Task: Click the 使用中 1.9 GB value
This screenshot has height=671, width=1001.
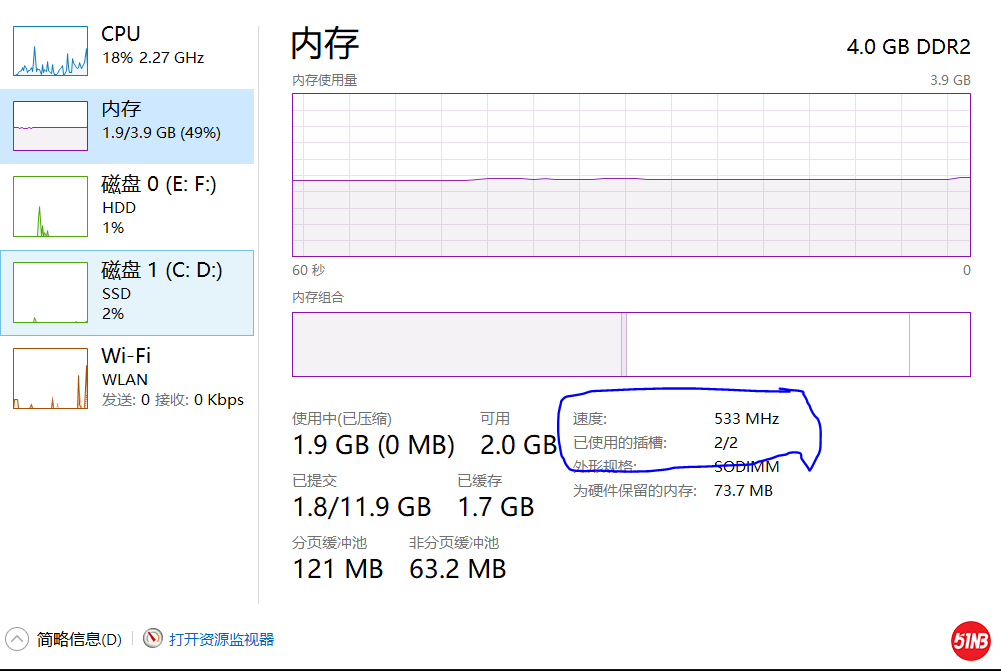Action: click(372, 445)
